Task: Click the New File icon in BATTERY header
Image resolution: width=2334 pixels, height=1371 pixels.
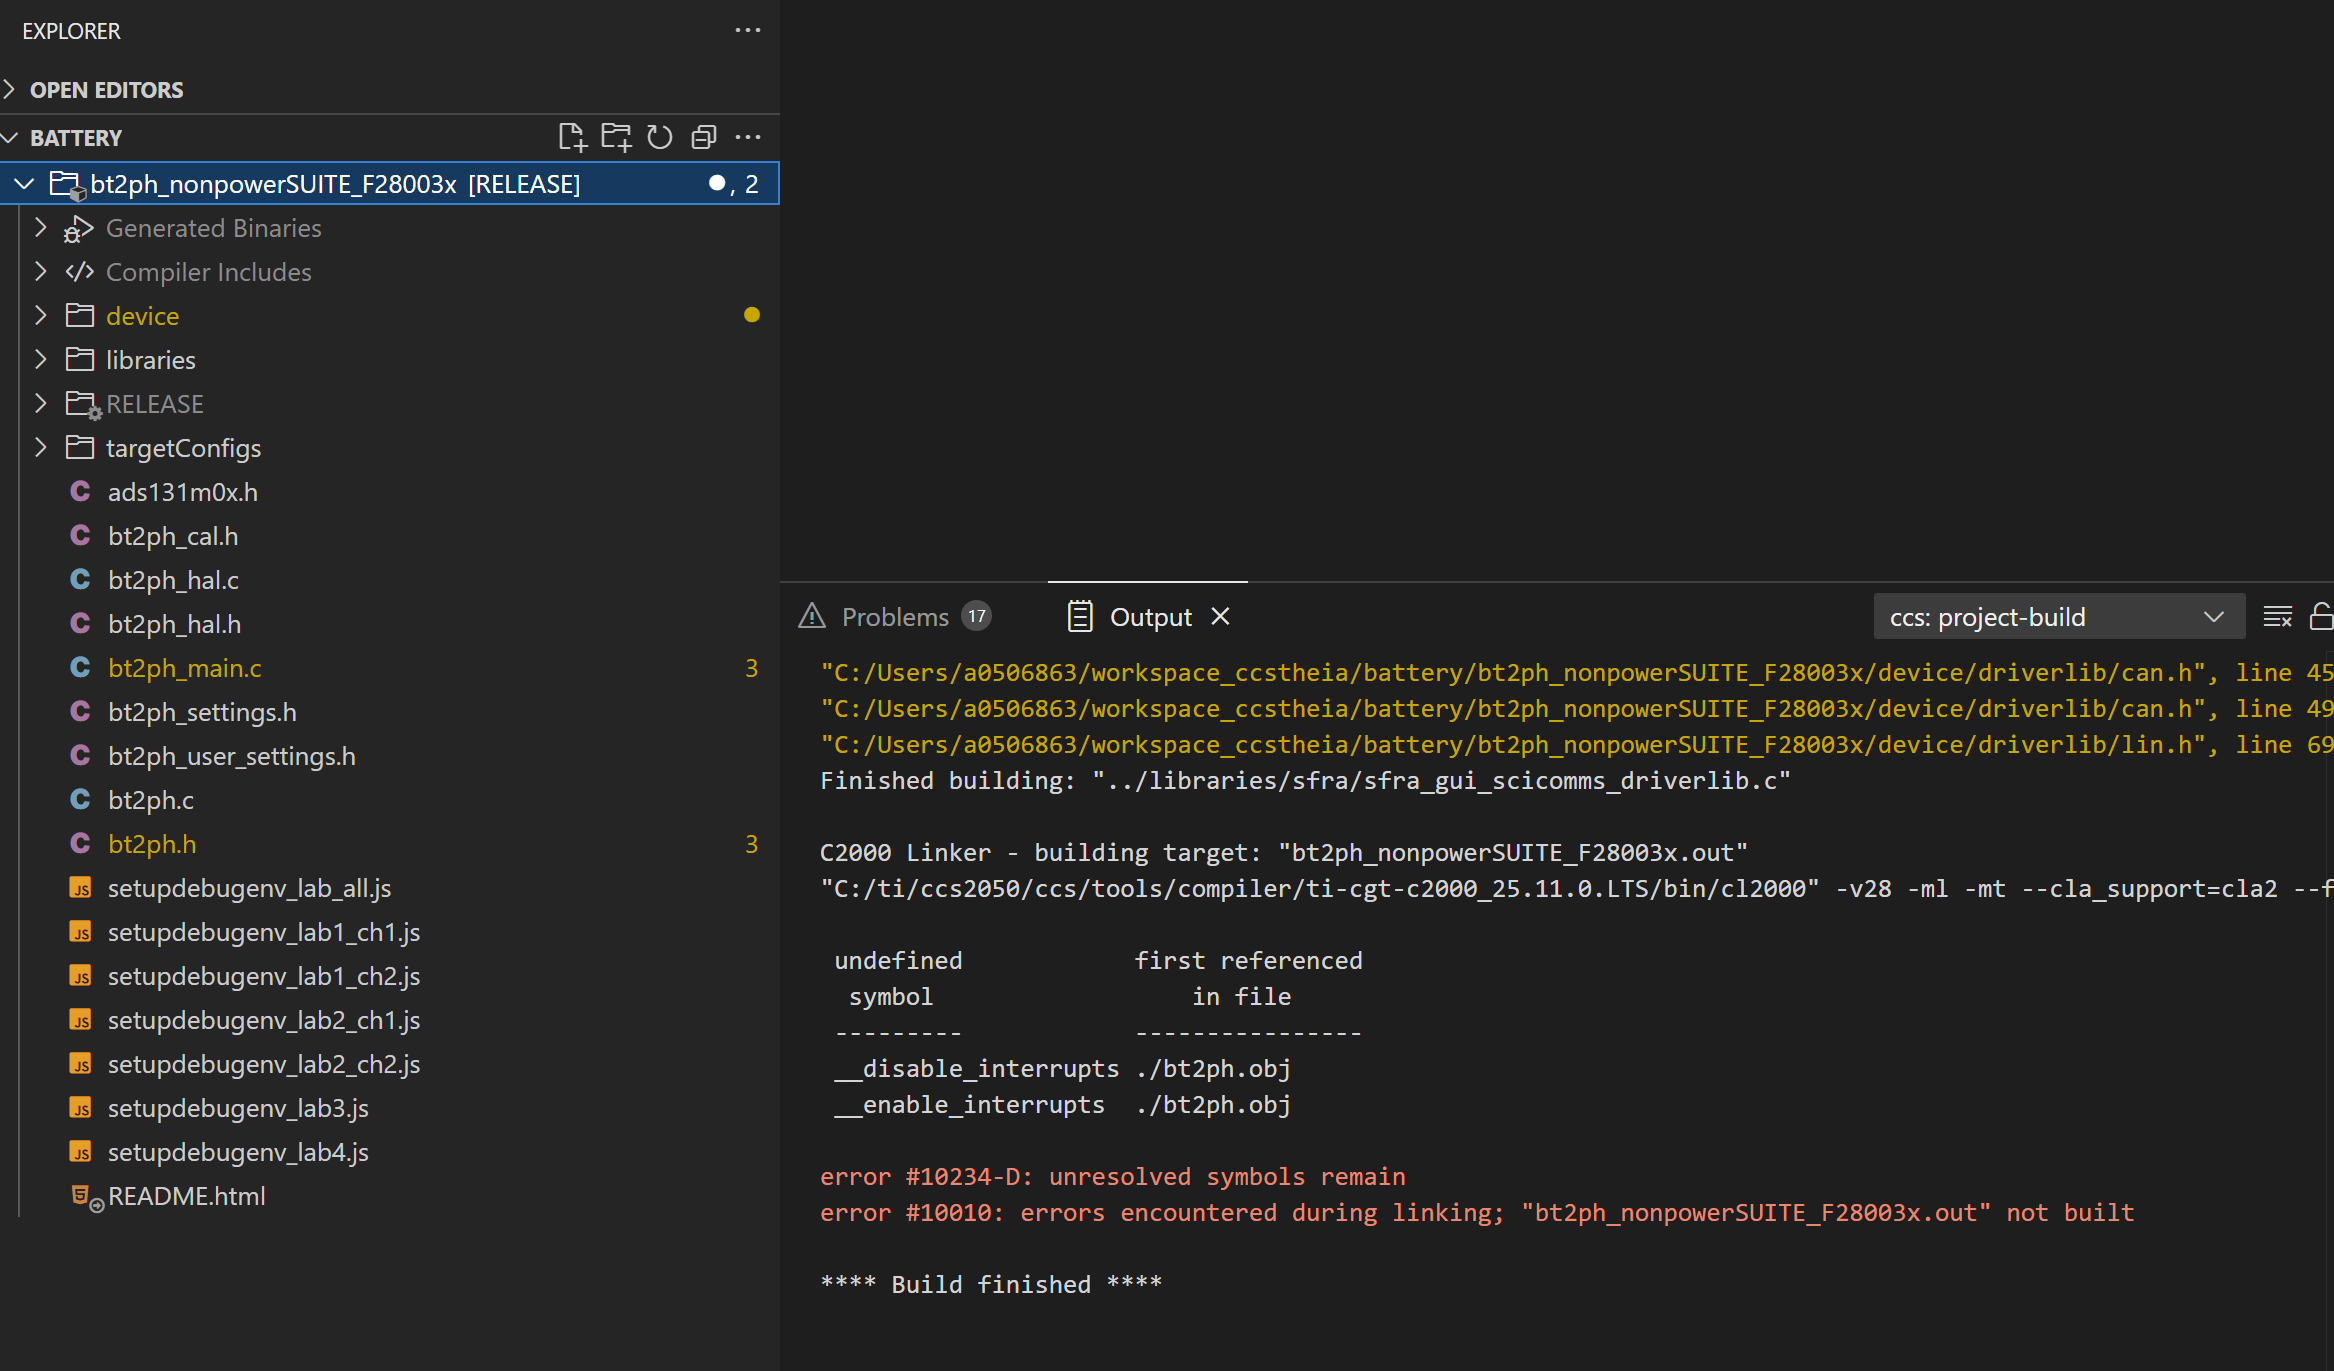Action: point(572,137)
